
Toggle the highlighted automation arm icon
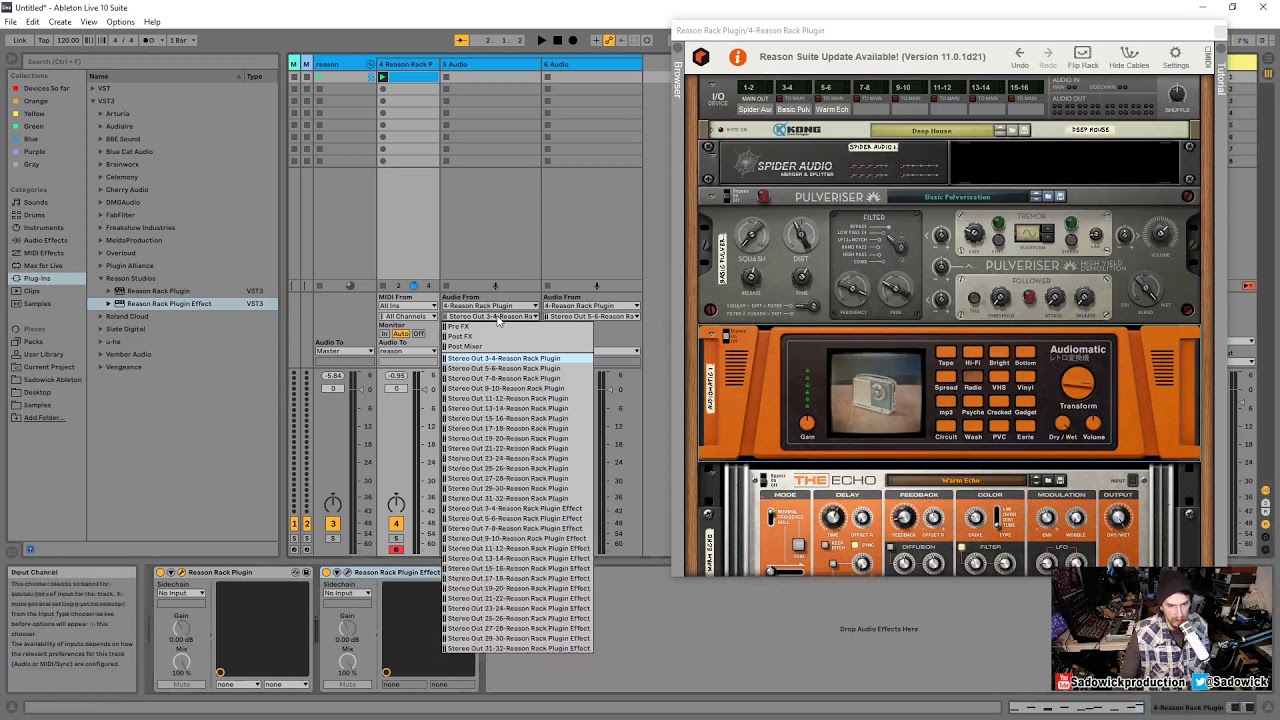(x=609, y=40)
